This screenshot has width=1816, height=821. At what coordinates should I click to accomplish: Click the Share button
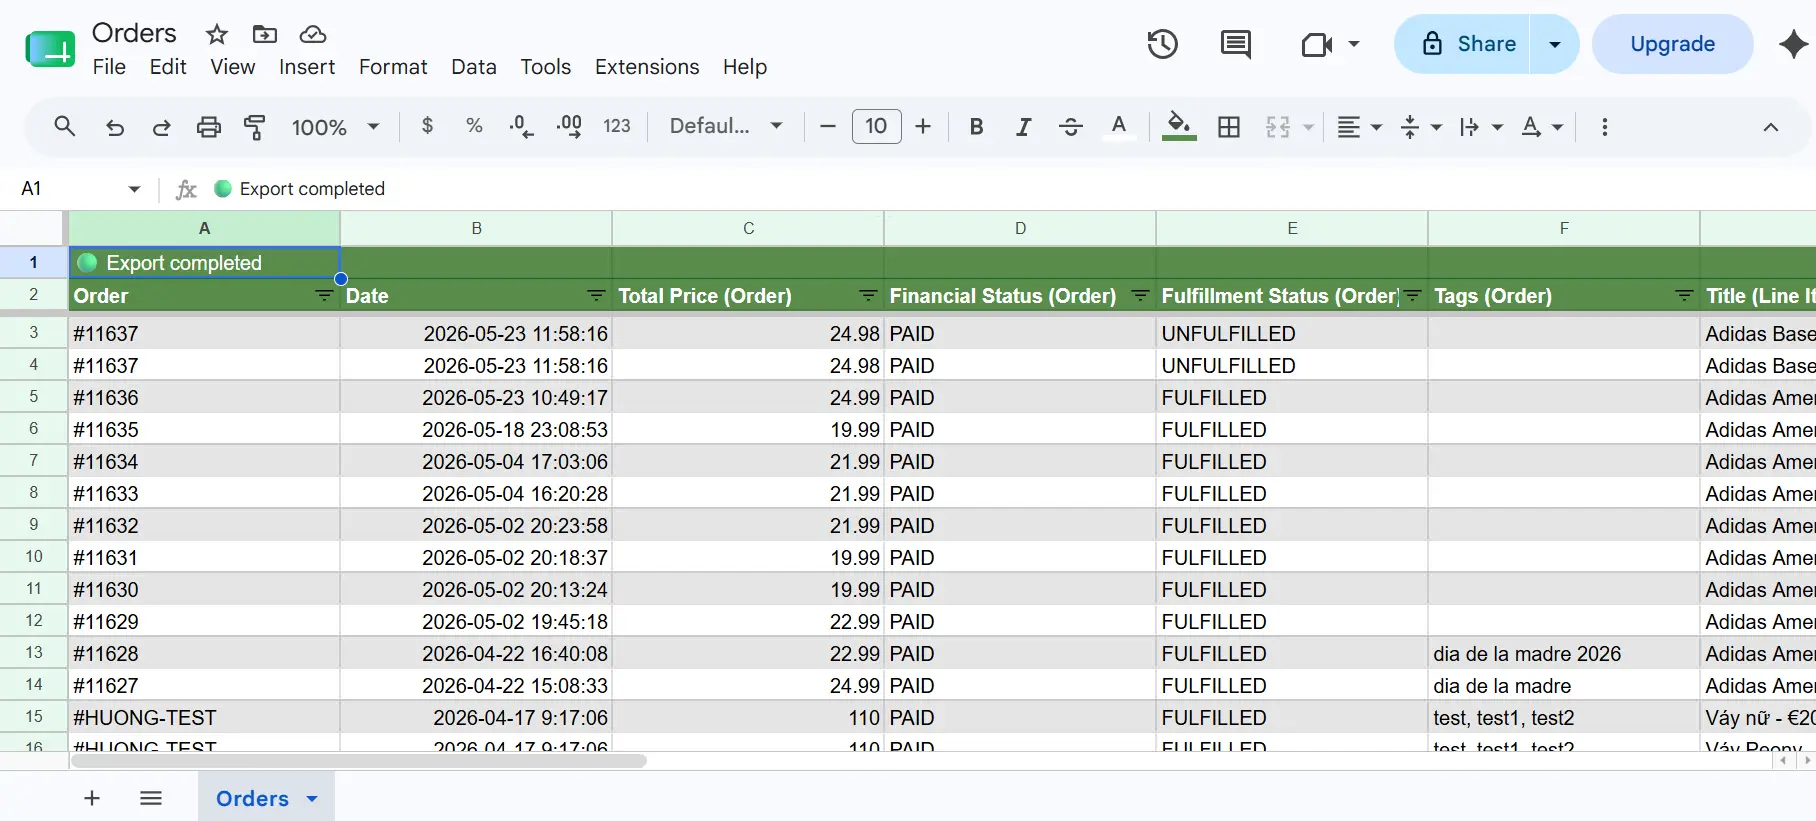[1462, 44]
